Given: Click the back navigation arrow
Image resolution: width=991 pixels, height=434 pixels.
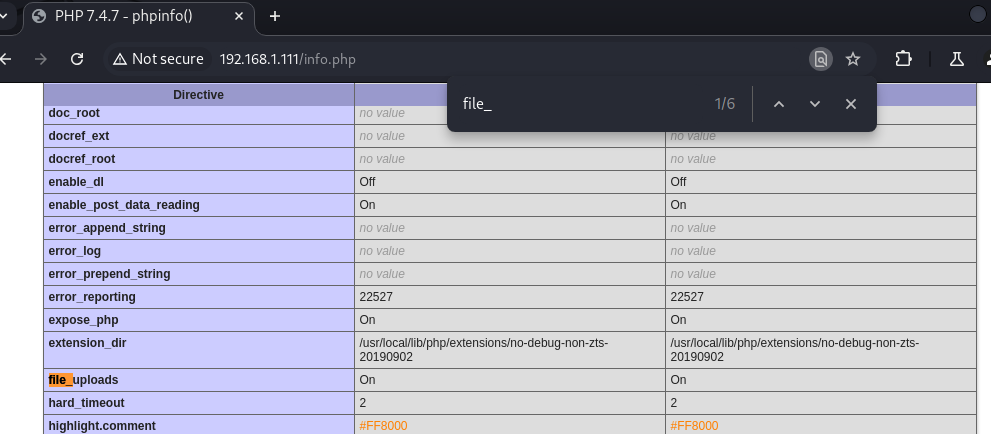Looking at the screenshot, I should tap(6, 59).
